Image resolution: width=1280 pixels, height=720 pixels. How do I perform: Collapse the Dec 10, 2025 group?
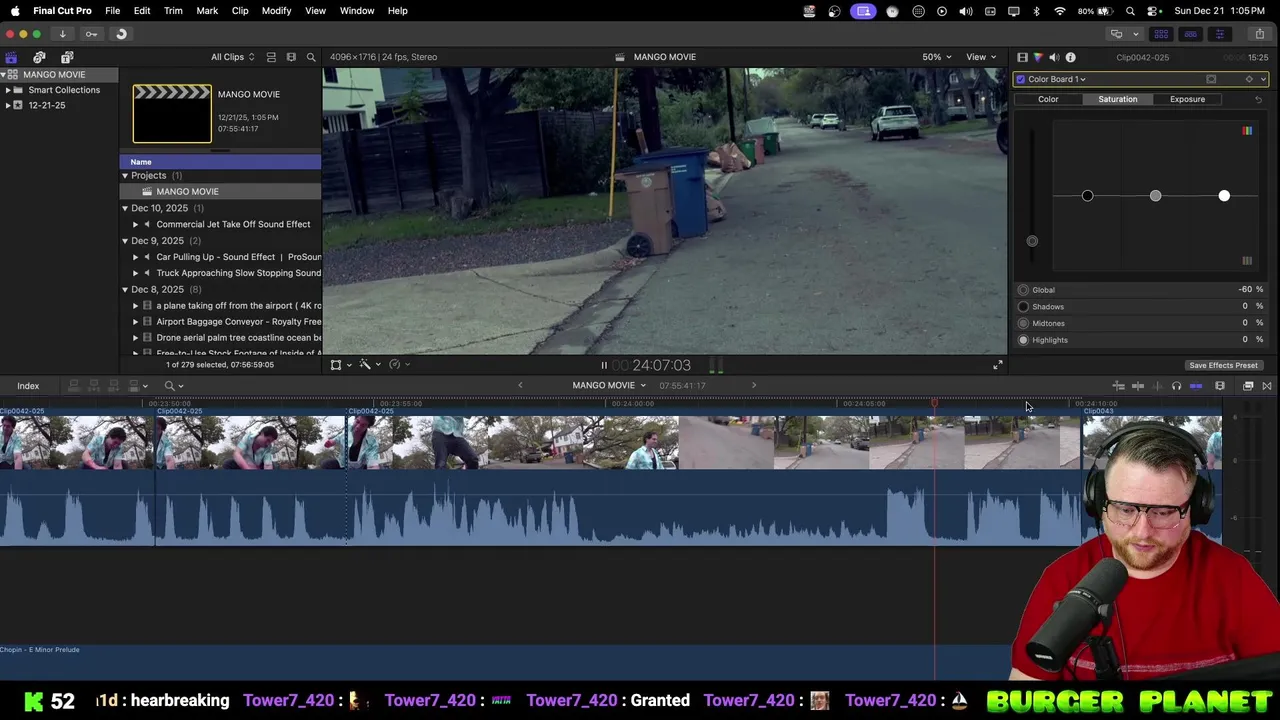(x=125, y=208)
